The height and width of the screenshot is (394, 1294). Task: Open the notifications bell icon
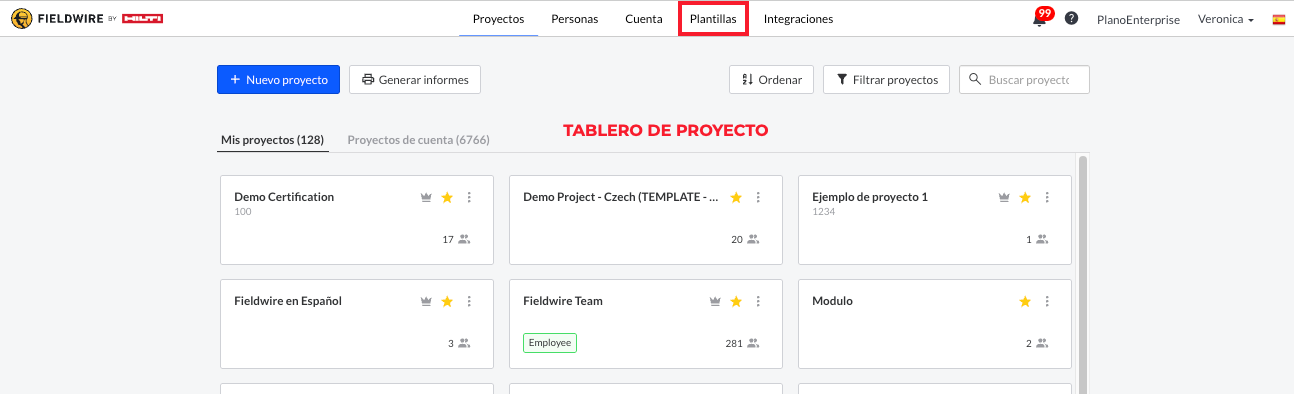click(x=1040, y=19)
